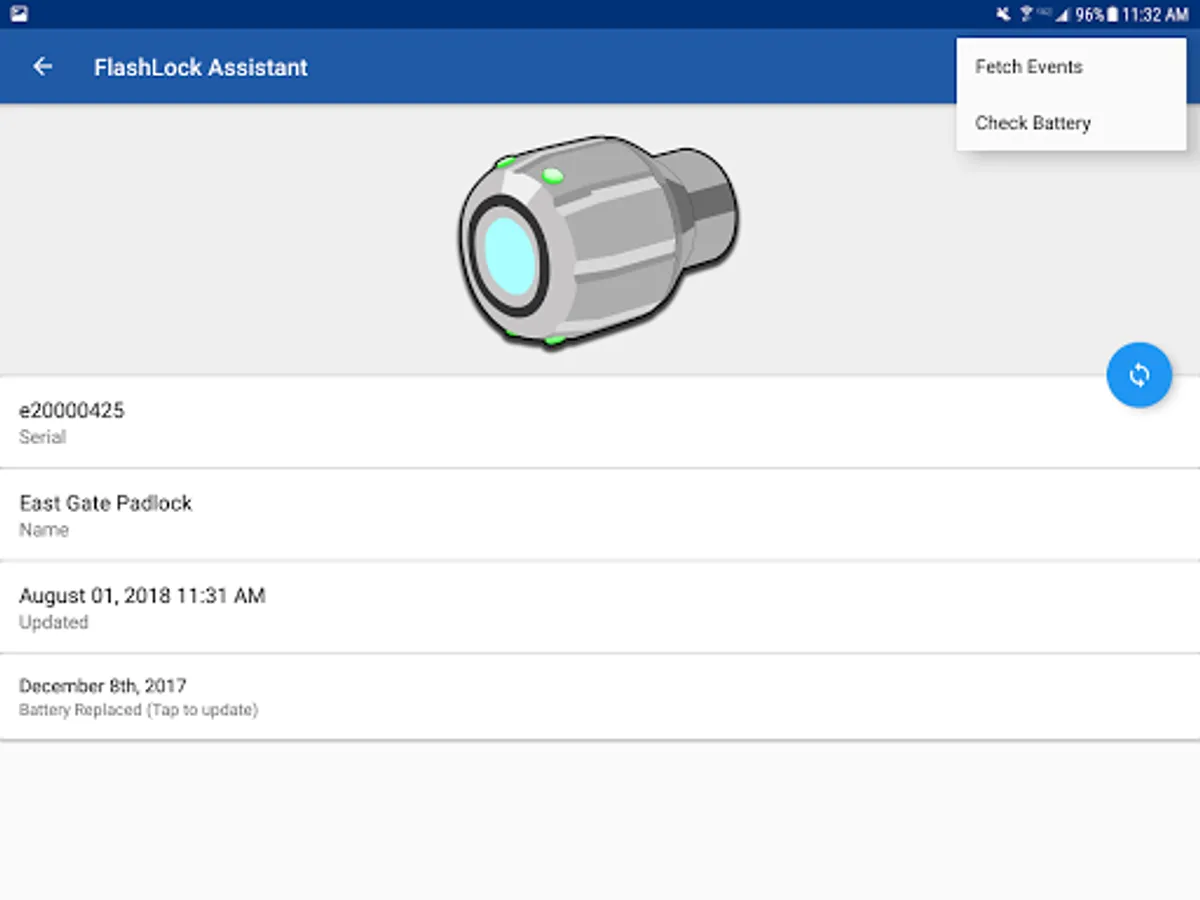The width and height of the screenshot is (1200, 900).
Task: Go back with the arrow icon
Action: tap(42, 67)
